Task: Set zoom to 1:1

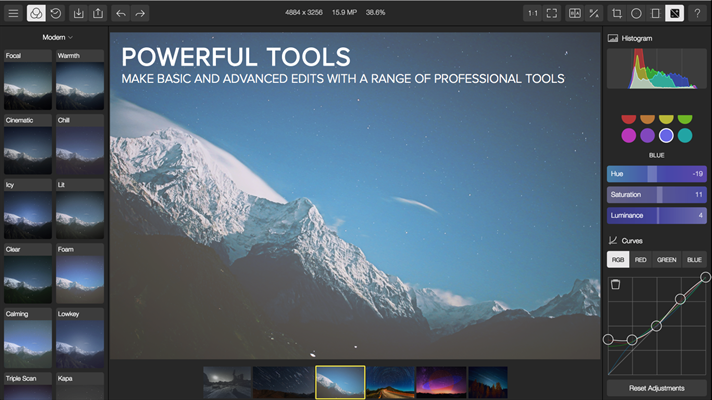Action: [x=532, y=13]
